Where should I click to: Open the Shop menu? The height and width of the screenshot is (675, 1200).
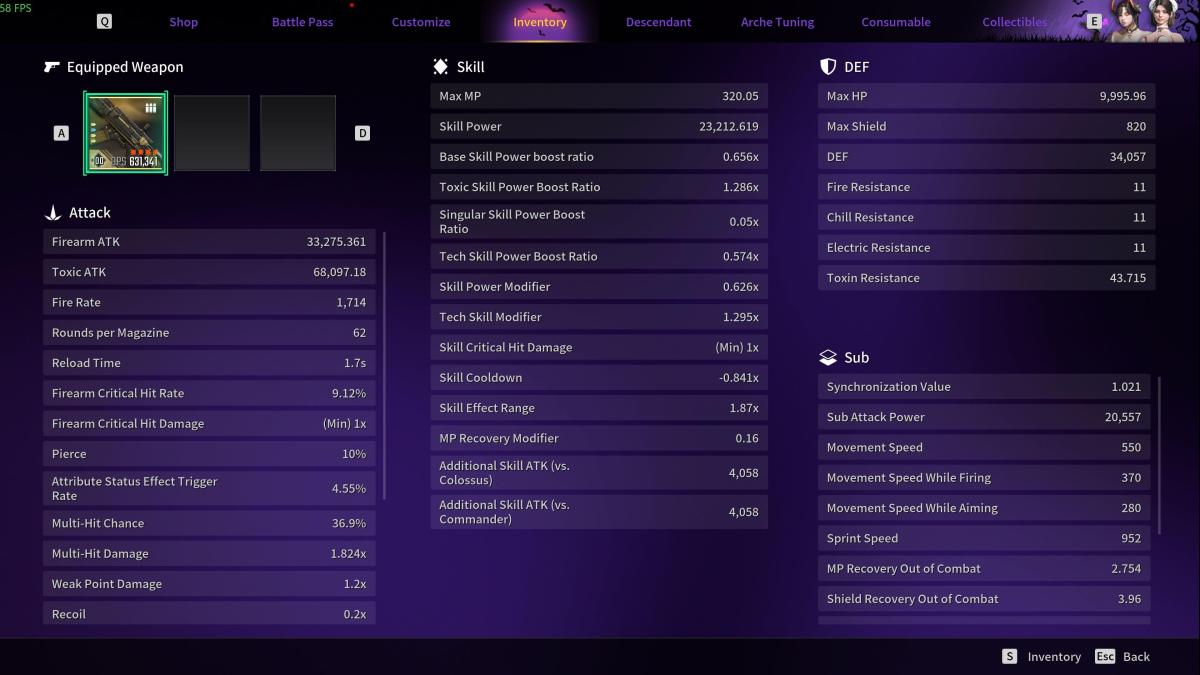tap(183, 21)
